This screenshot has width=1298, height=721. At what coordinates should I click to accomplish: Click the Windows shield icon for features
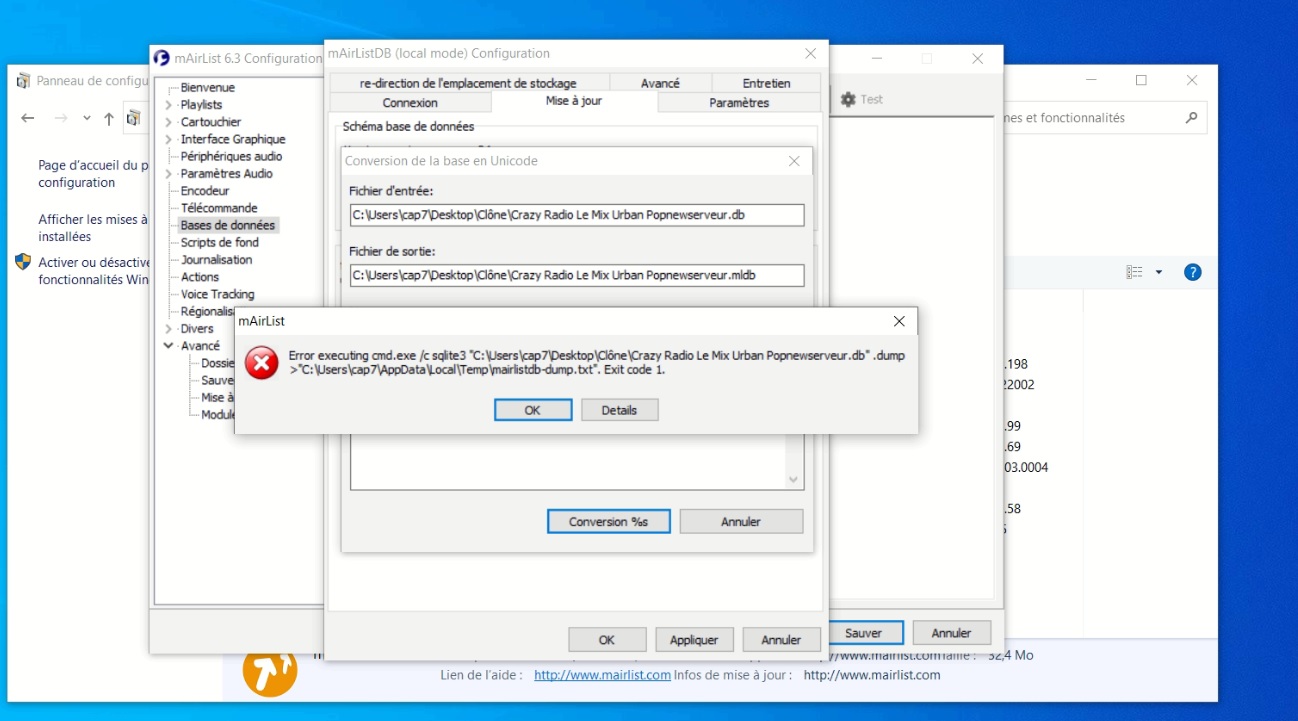point(23,262)
